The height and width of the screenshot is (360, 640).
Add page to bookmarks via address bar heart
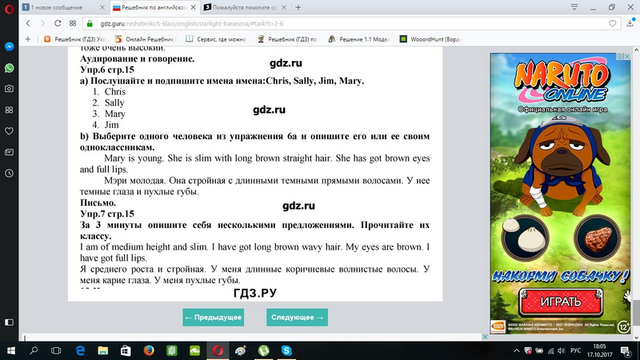tap(612, 24)
